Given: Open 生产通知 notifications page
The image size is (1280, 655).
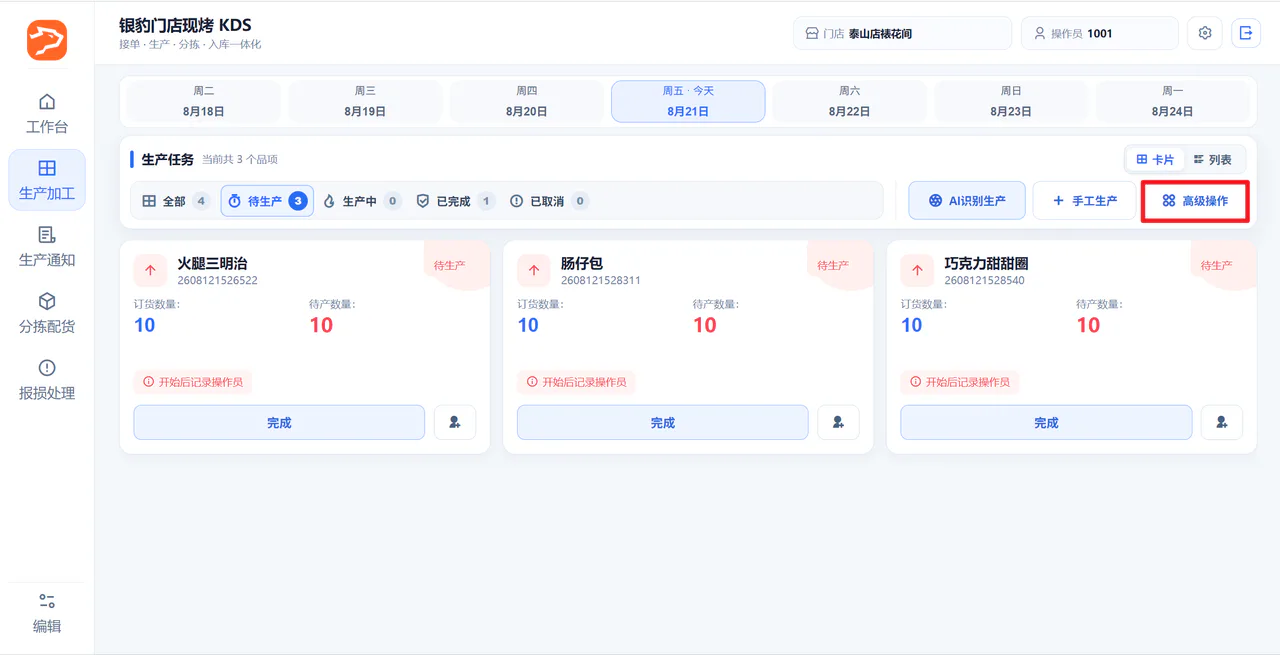Looking at the screenshot, I should (47, 247).
